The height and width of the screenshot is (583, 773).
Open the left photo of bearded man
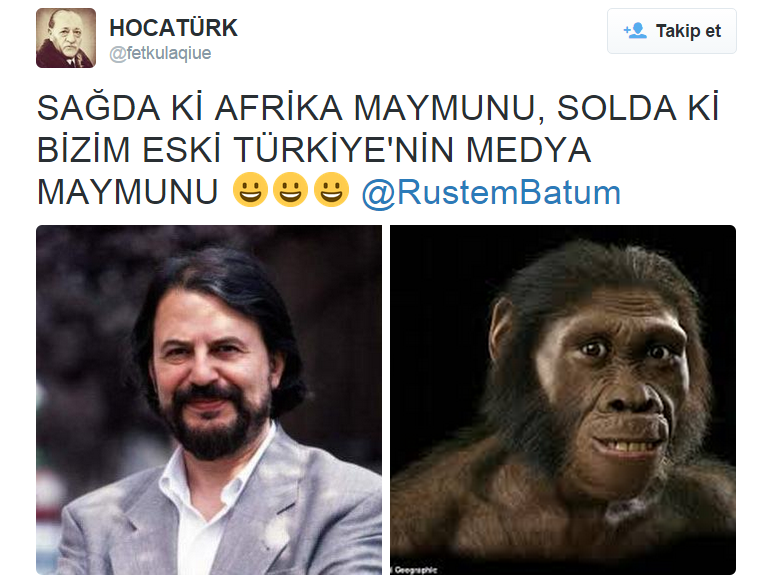(209, 400)
